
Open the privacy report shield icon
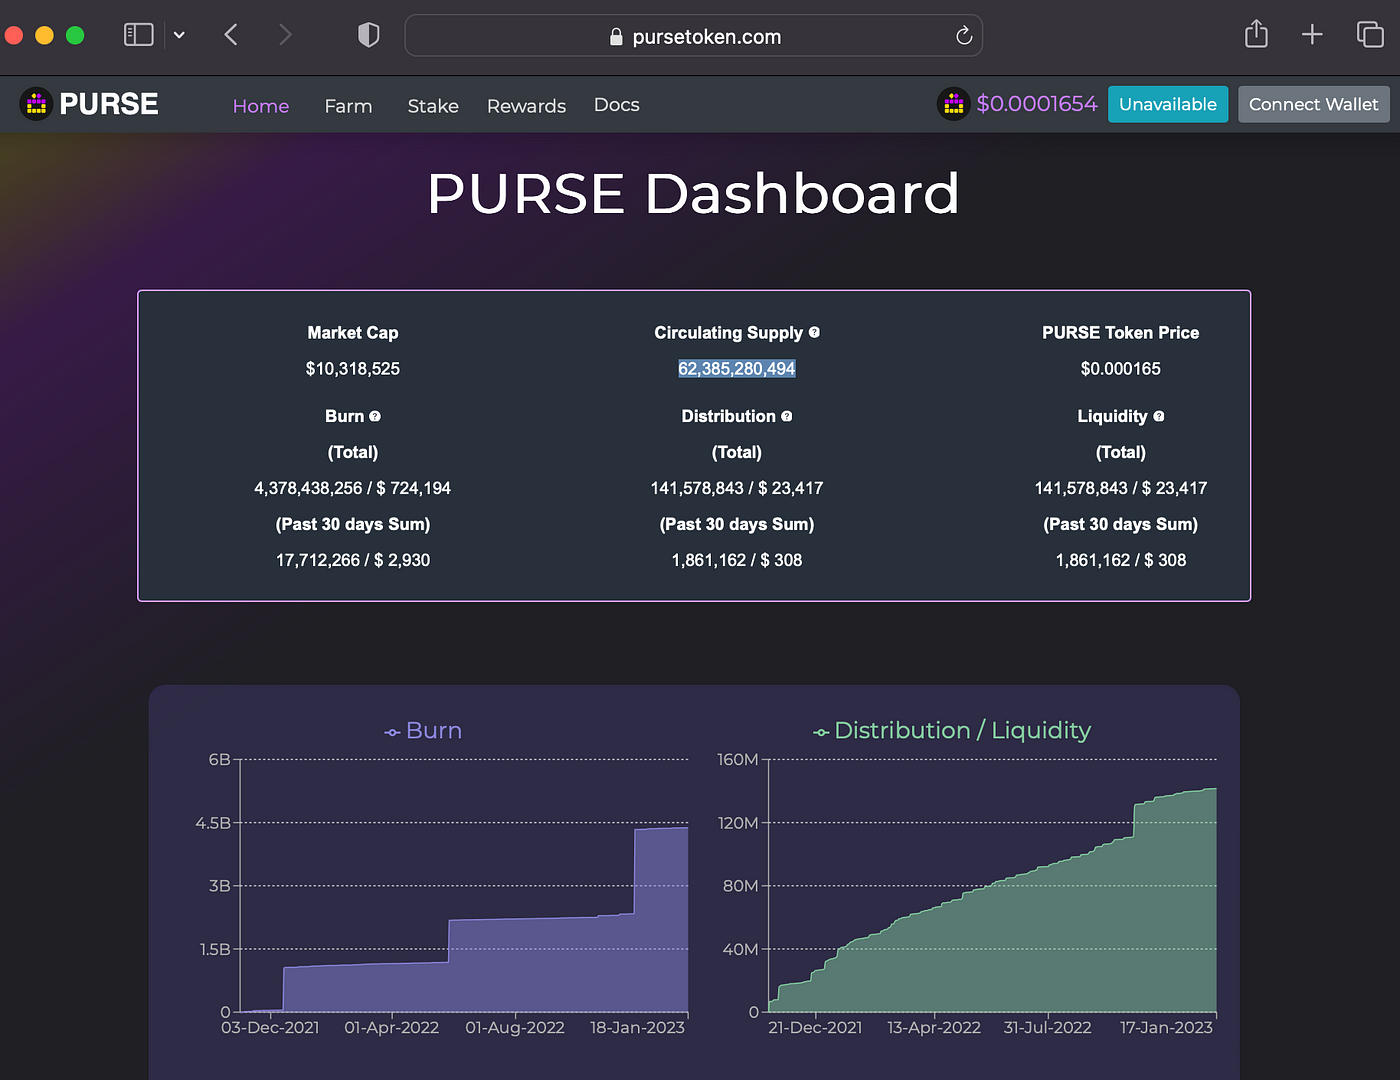point(368,35)
